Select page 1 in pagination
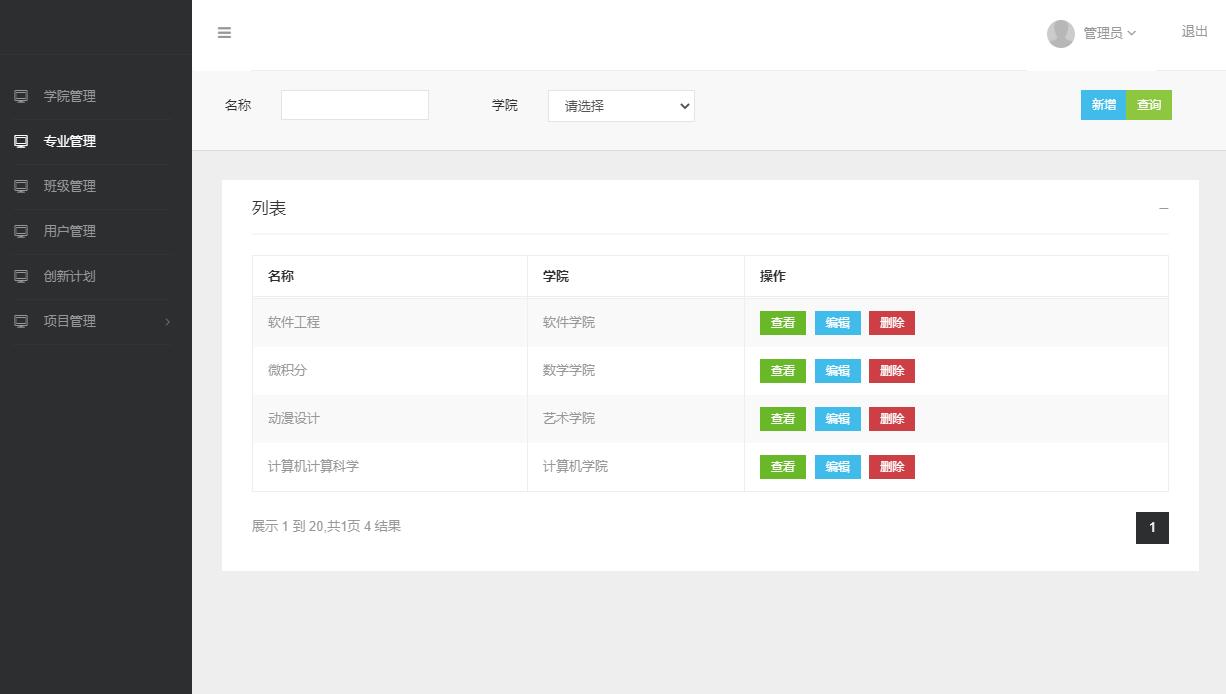 coord(1152,528)
